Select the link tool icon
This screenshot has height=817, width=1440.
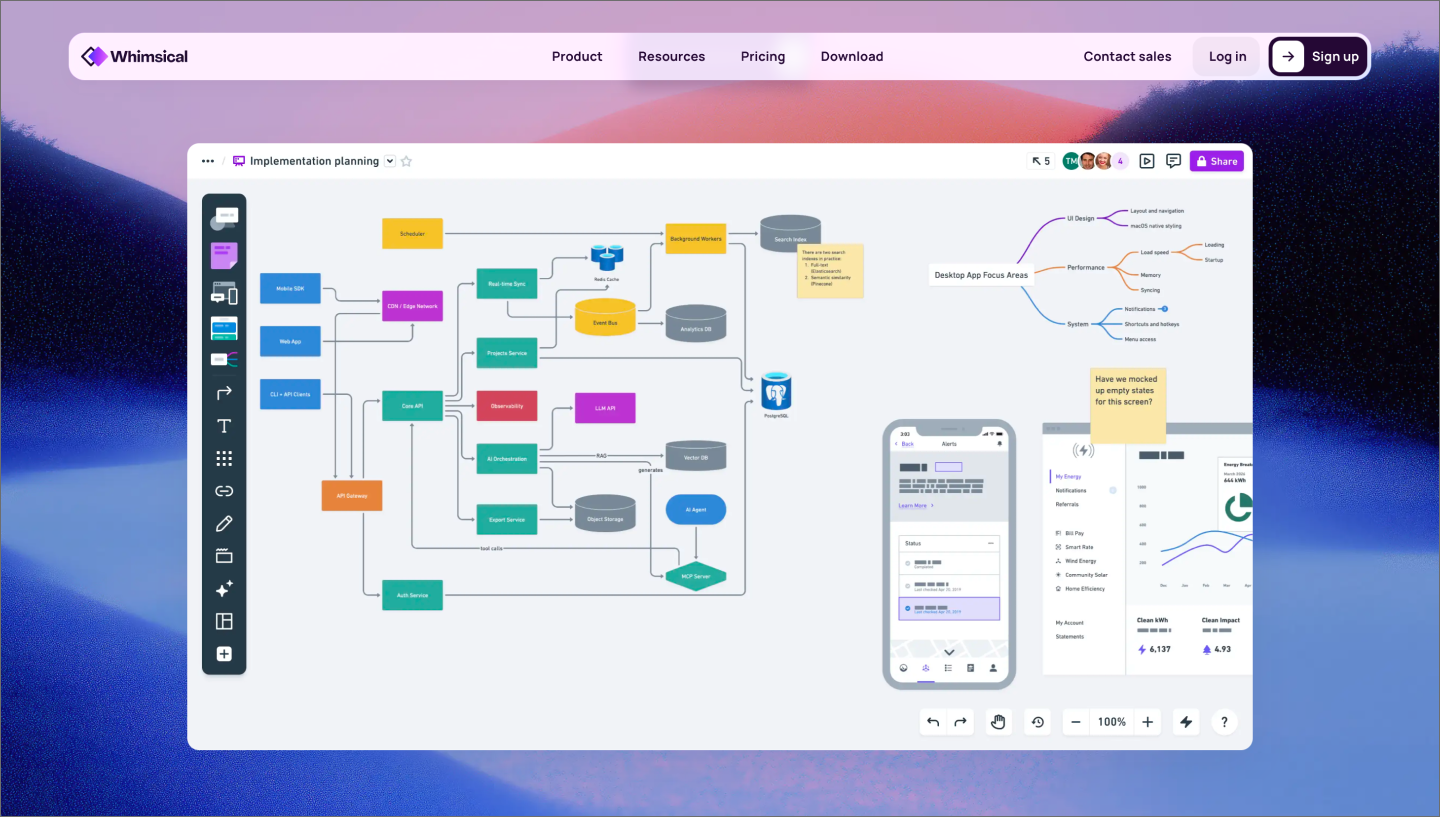pos(224,491)
